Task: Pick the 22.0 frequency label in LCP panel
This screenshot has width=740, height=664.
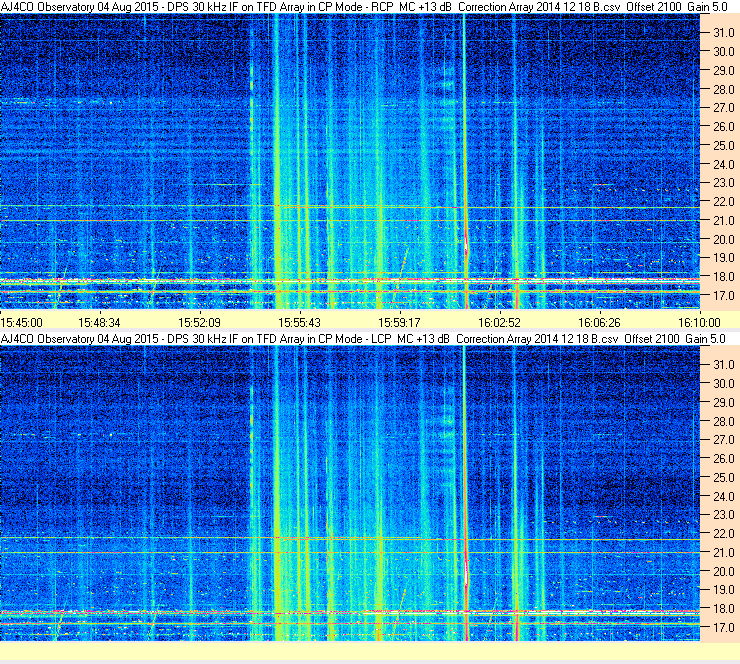Action: point(723,533)
